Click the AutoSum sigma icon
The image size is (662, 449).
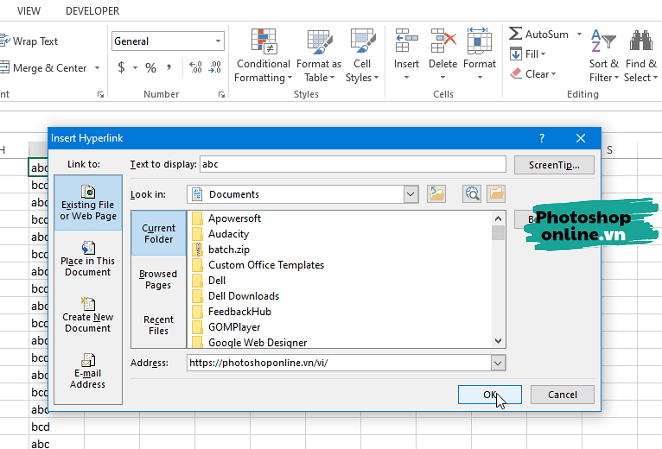[x=515, y=34]
